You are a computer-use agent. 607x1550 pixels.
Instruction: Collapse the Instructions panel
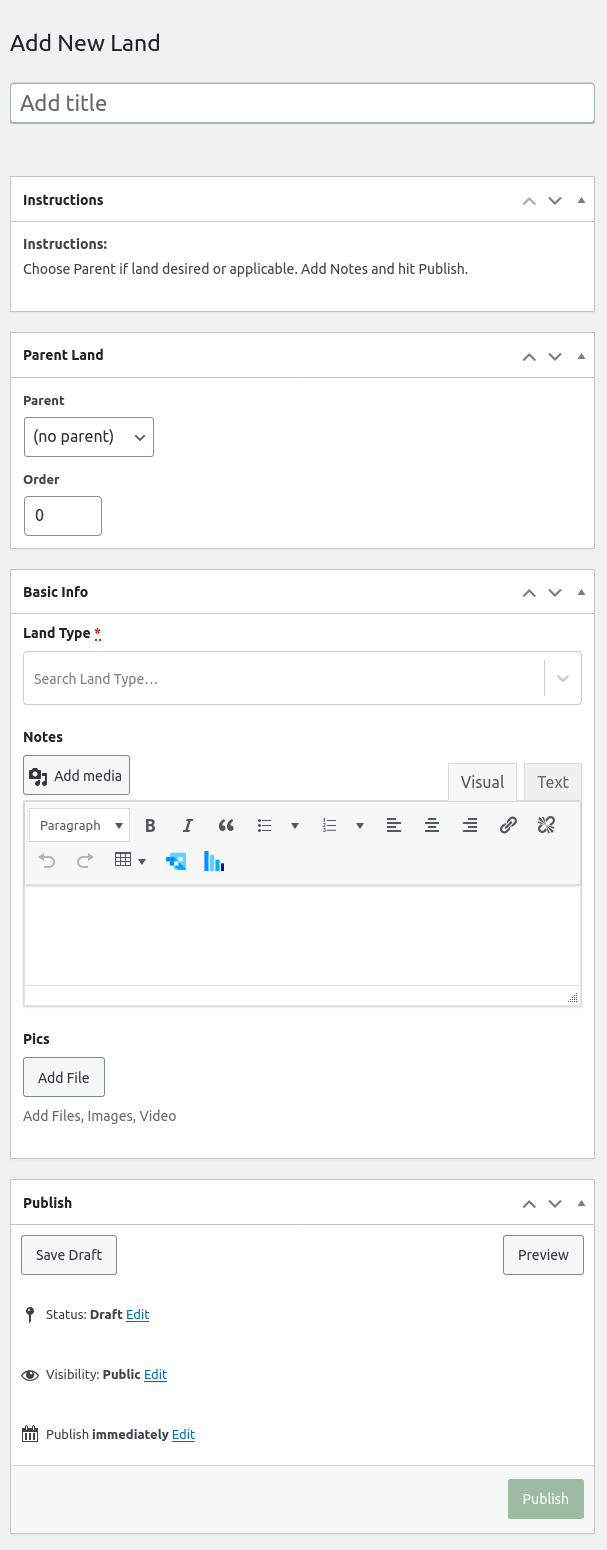tap(582, 200)
